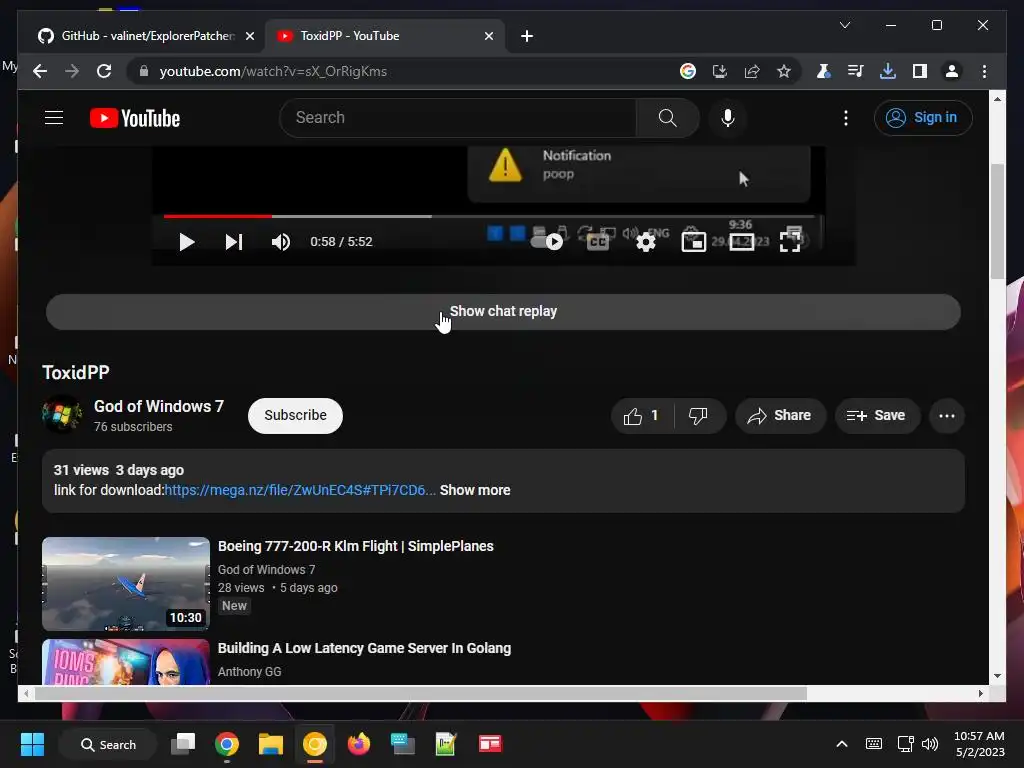Toggle the browser side panel
The height and width of the screenshot is (768, 1024).
point(920,71)
